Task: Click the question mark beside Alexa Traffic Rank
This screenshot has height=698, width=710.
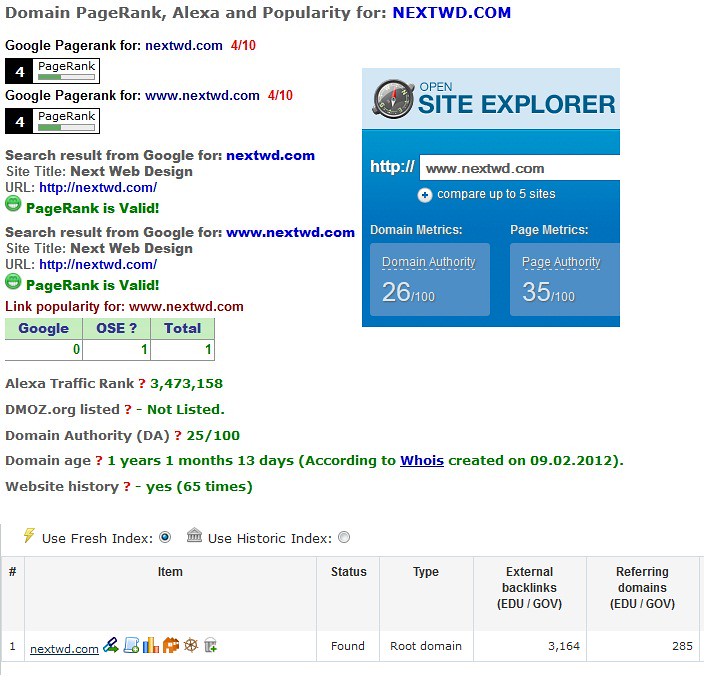Action: (142, 384)
